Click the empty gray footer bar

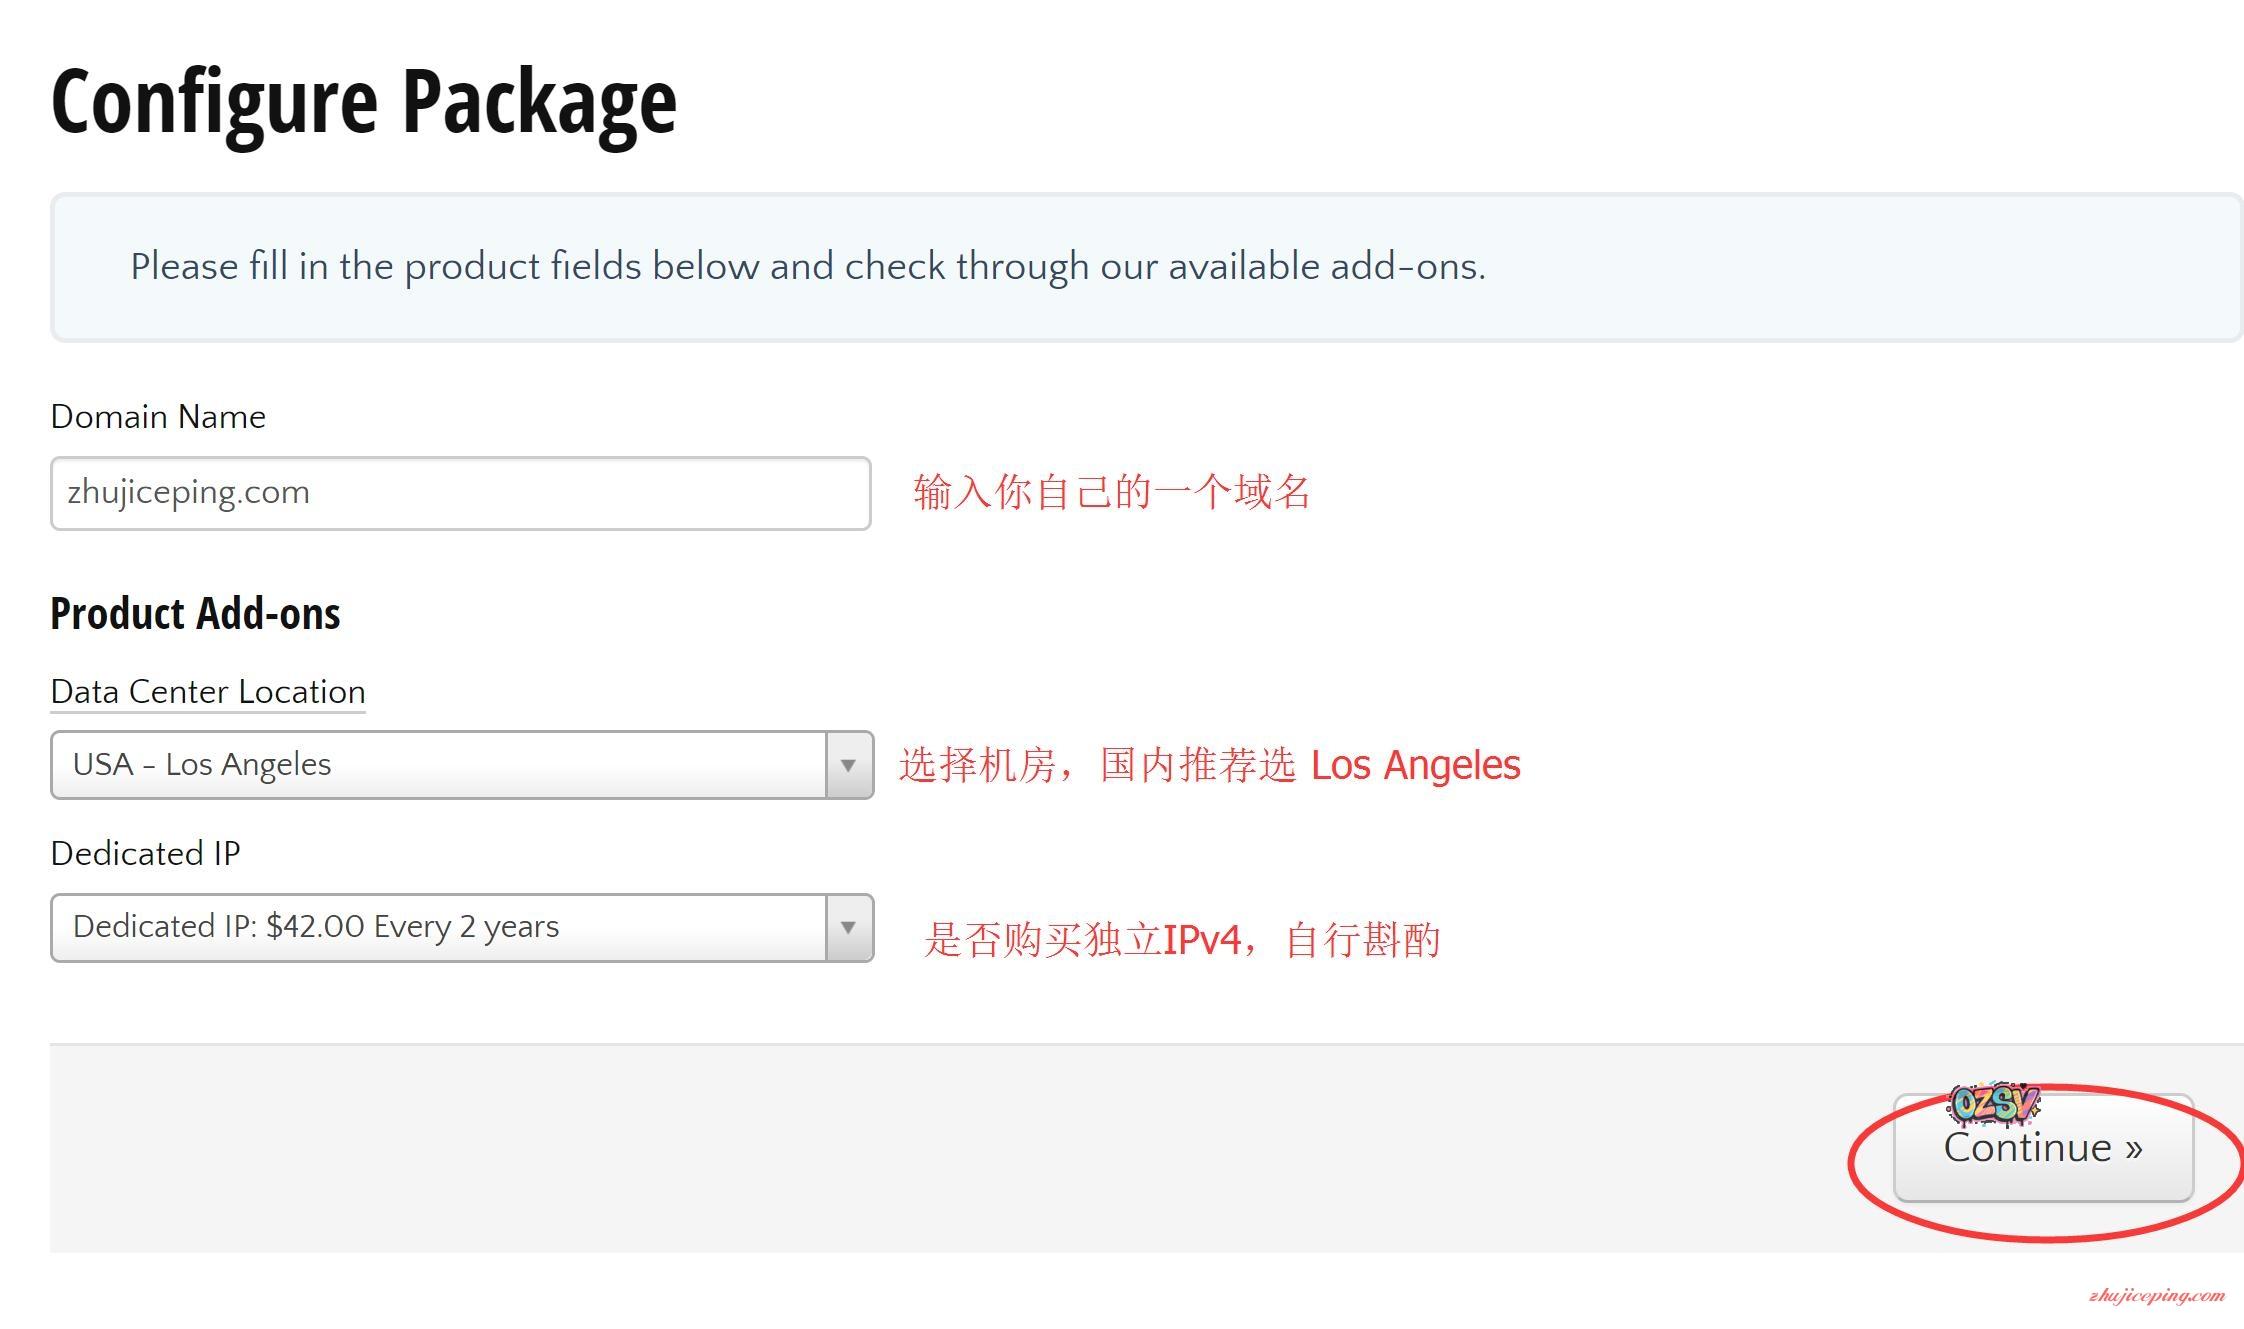(900, 1148)
